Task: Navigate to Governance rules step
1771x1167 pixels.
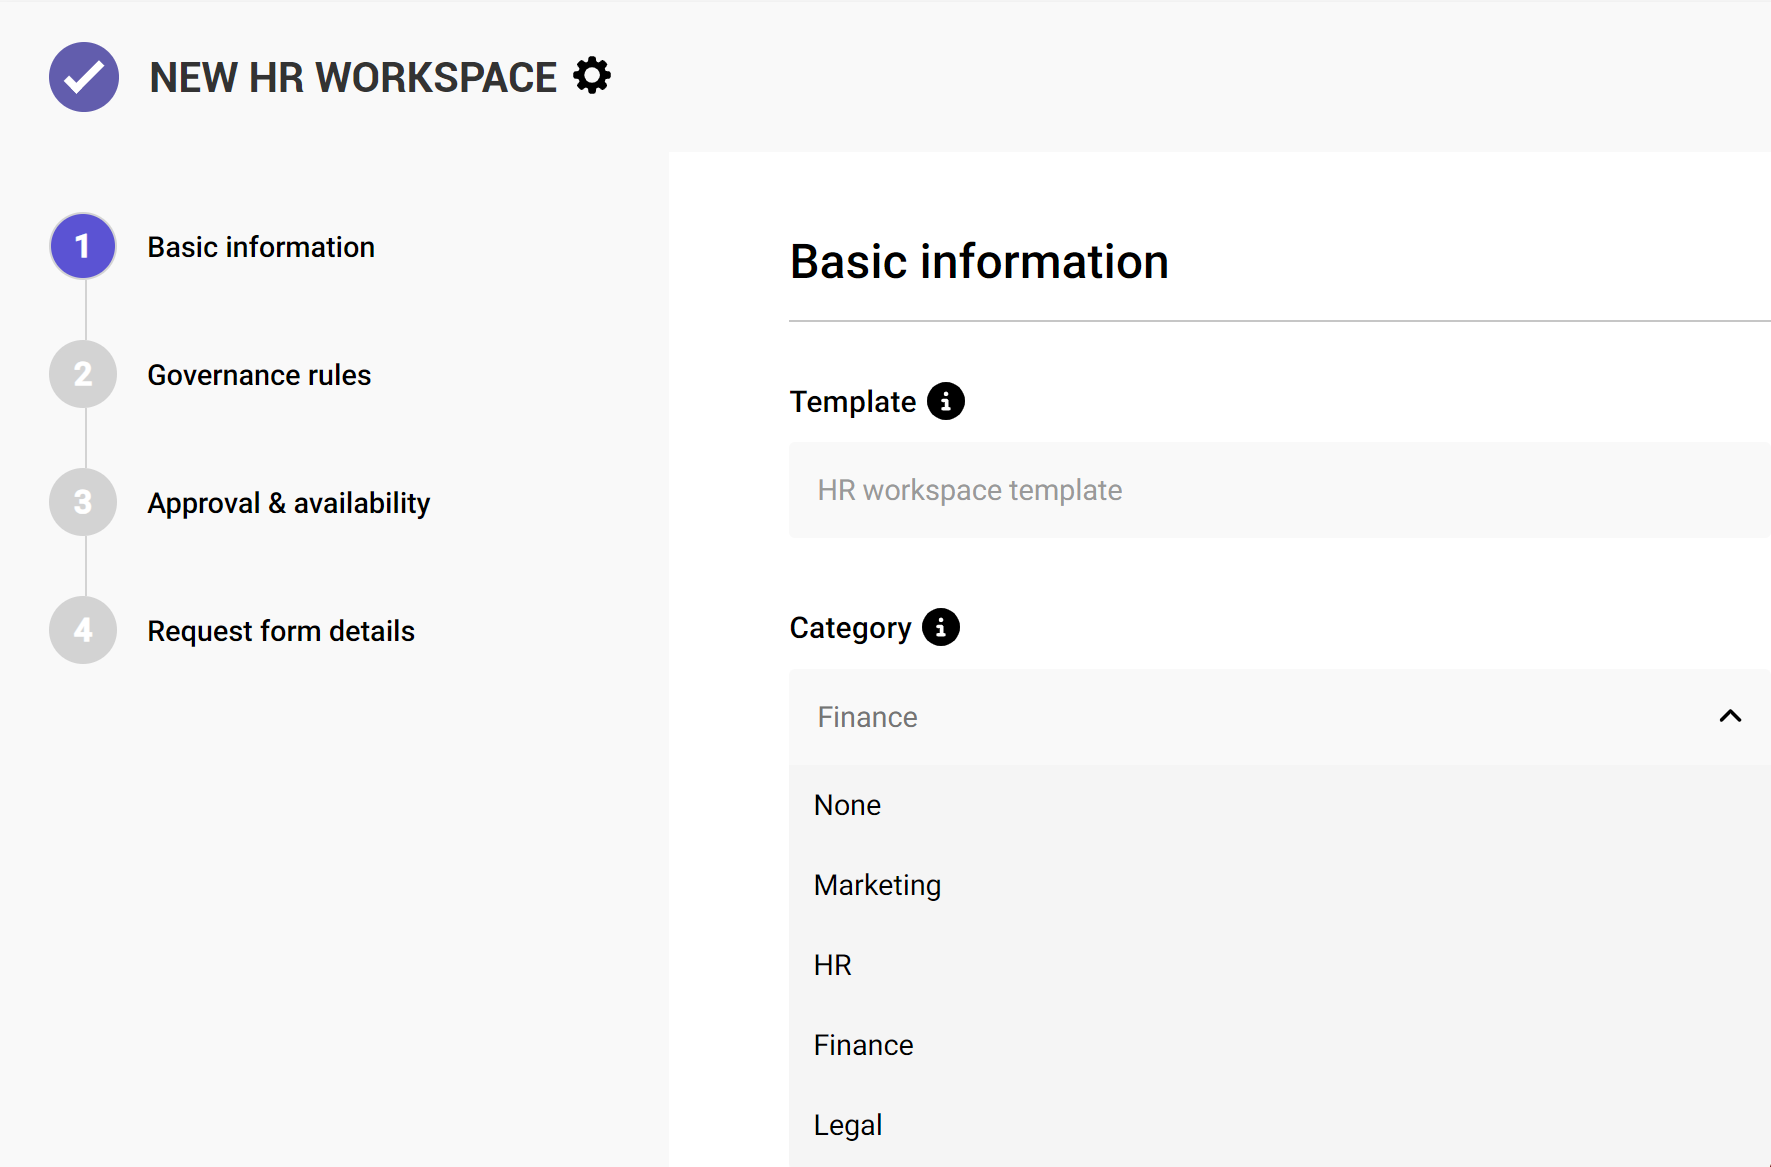Action: tap(258, 374)
